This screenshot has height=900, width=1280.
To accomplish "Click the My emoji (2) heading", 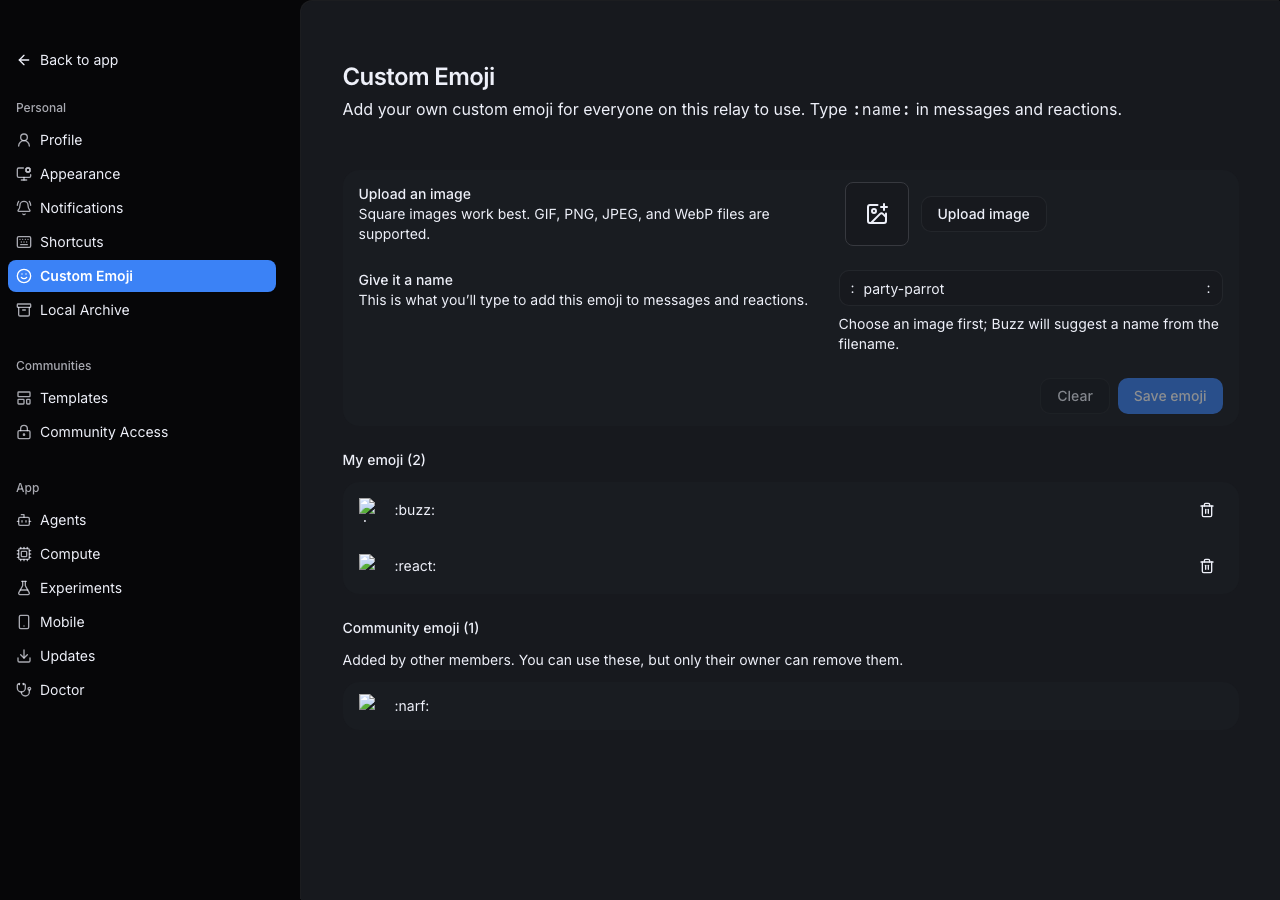I will (x=384, y=460).
